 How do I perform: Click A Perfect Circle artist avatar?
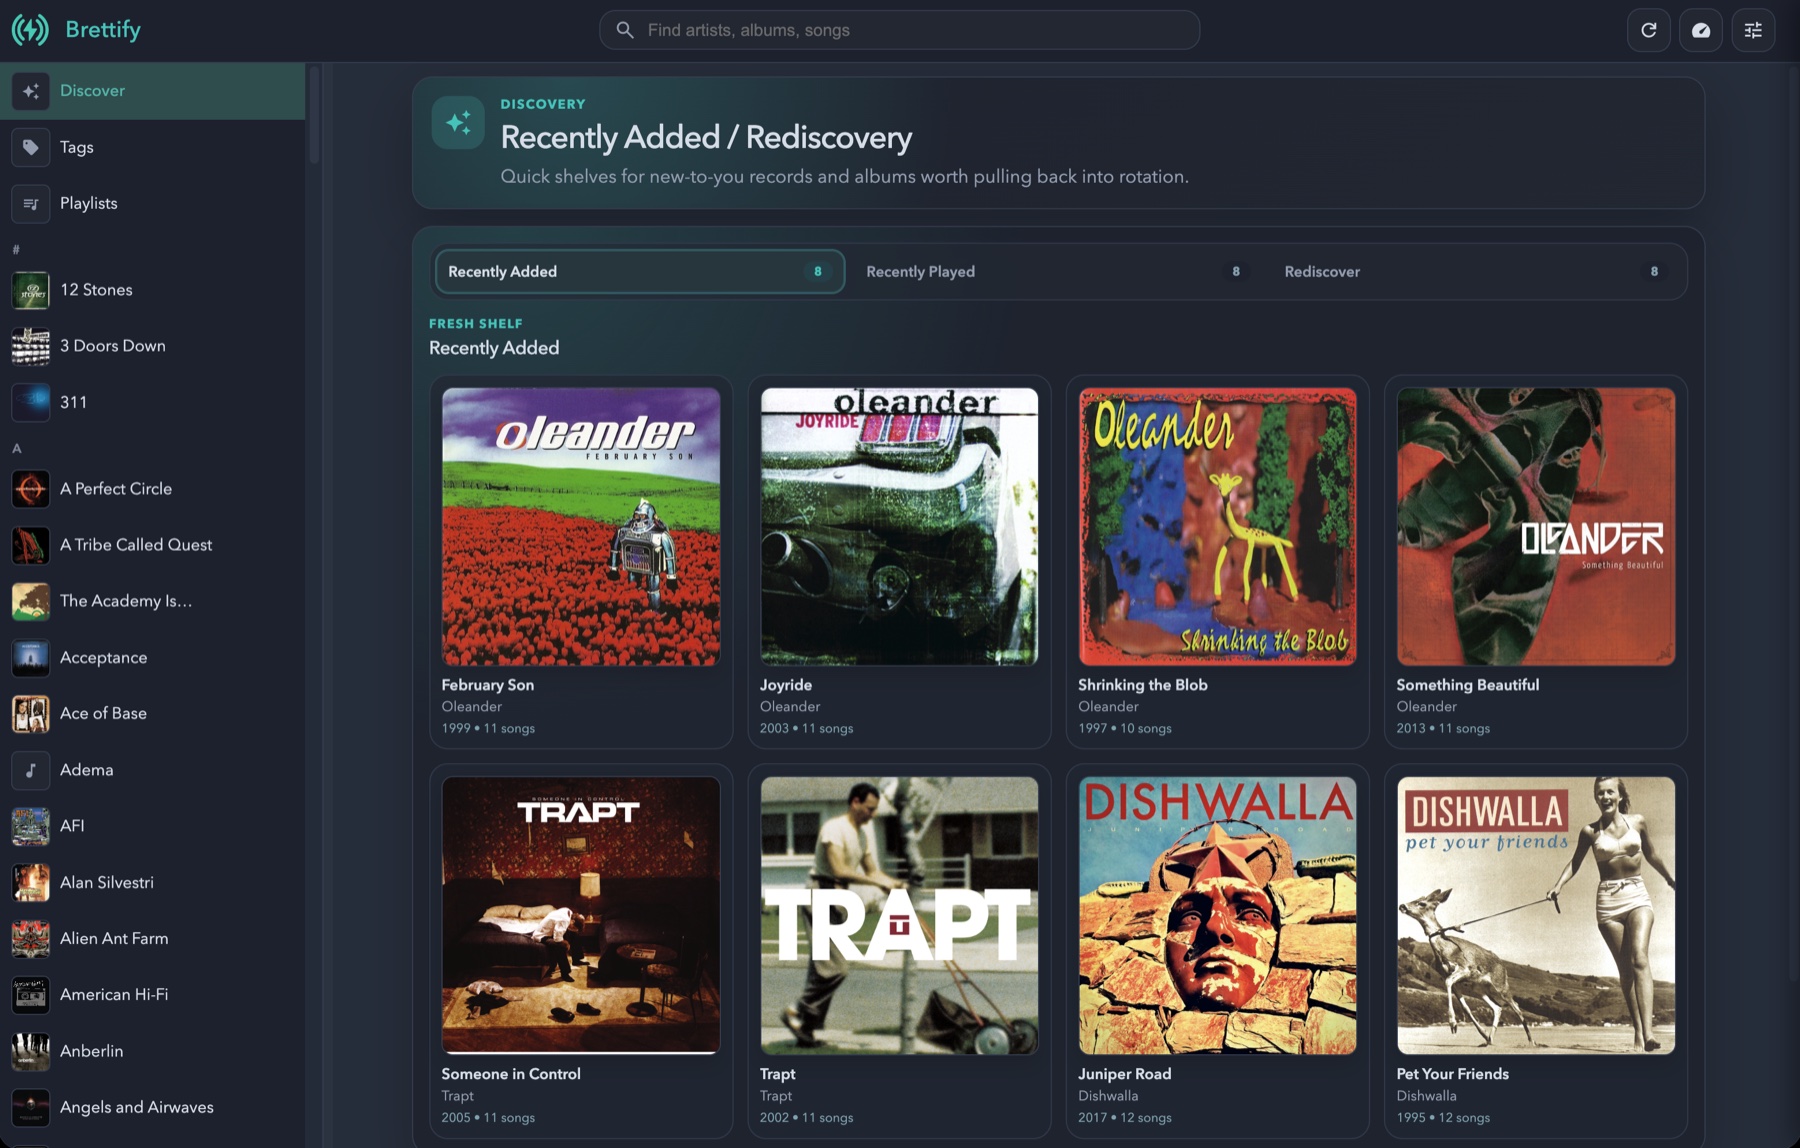[31, 489]
